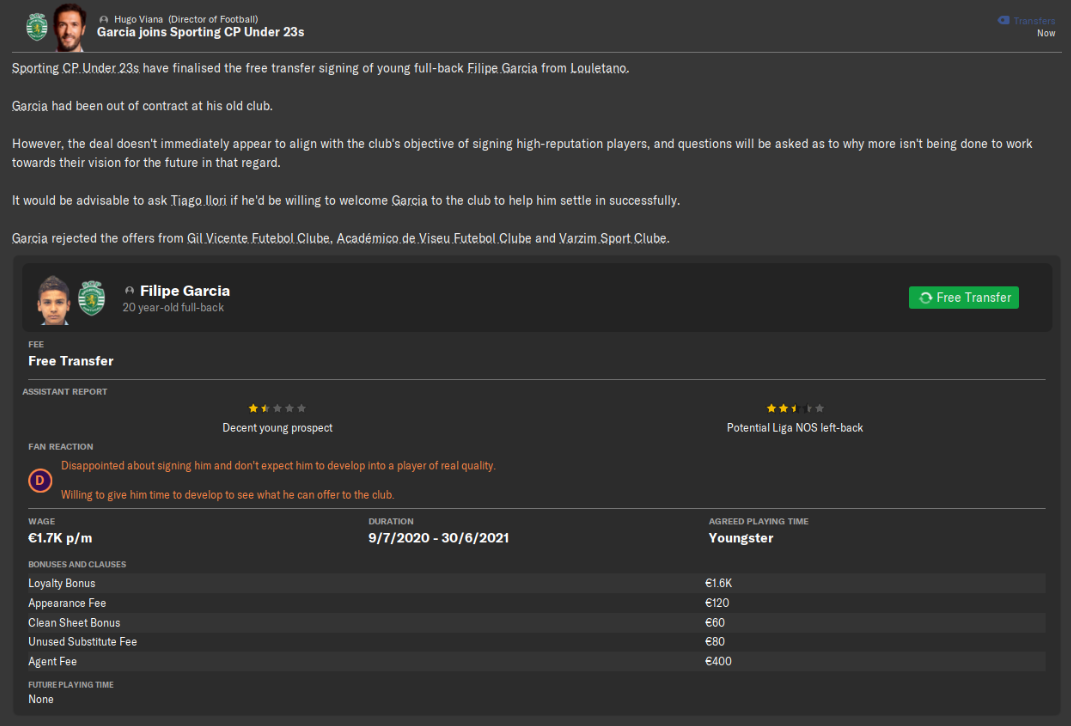The image size is (1071, 726).
Task: Click the 'Willing to give him time' fan reaction line
Action: pyautogui.click(x=227, y=495)
